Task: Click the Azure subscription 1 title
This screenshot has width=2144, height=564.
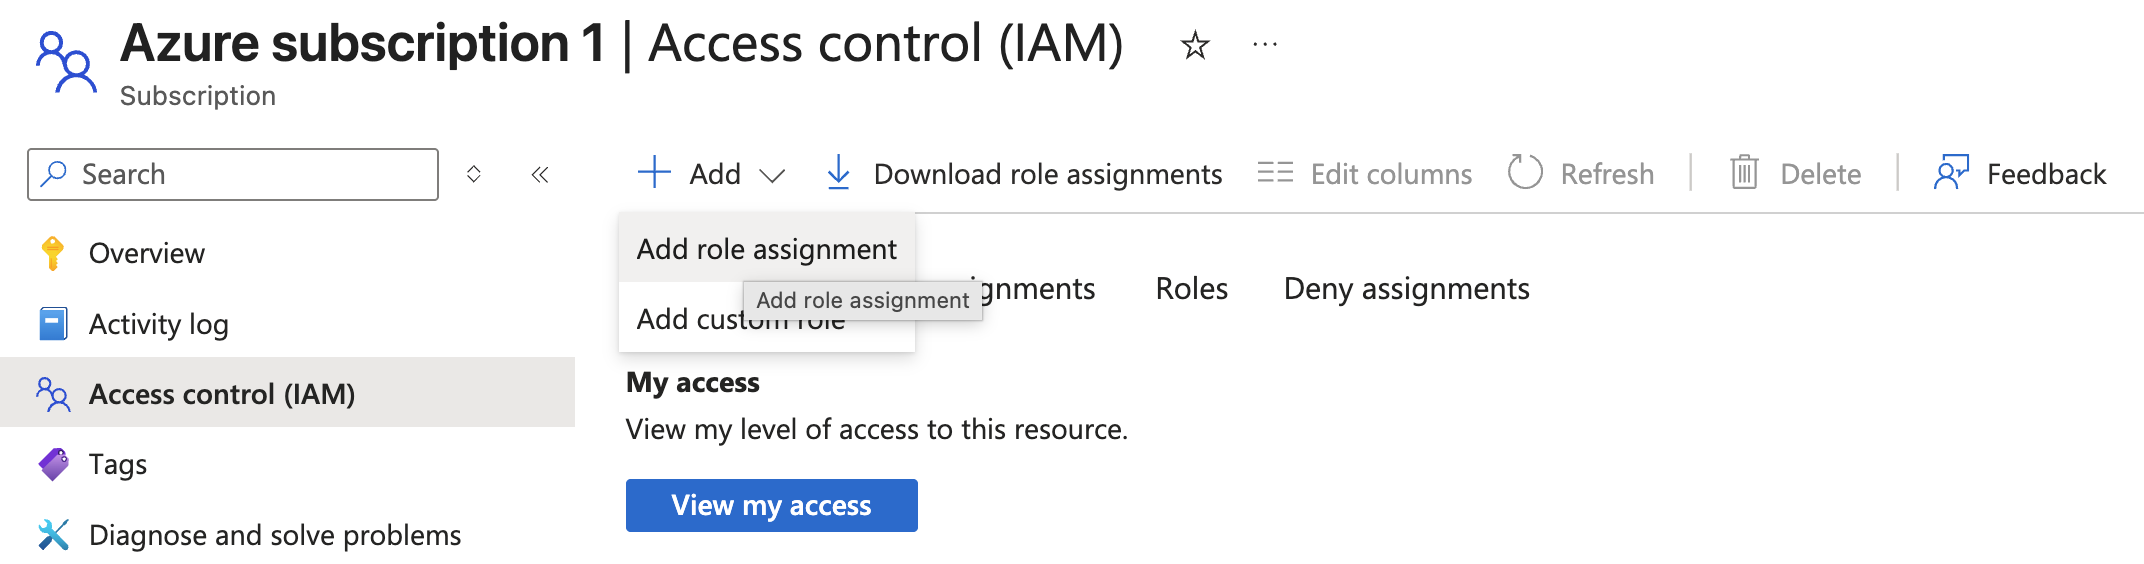Action: (362, 44)
